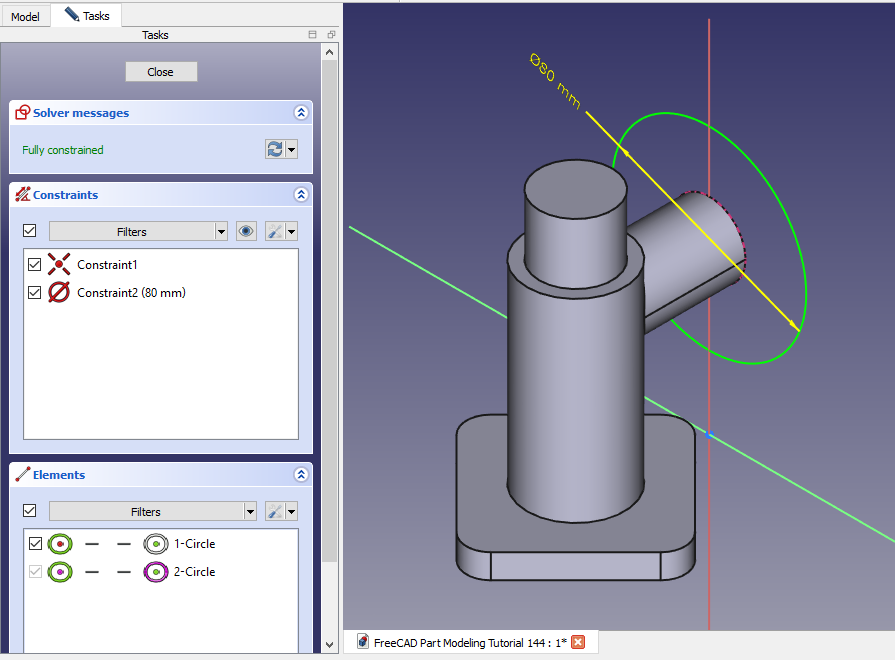Click the coincident icon of Constraint1
The height and width of the screenshot is (660, 895).
(59, 265)
